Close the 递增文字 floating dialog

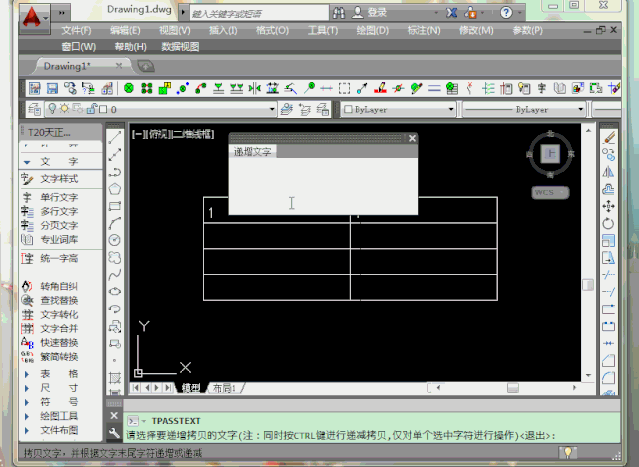click(412, 139)
